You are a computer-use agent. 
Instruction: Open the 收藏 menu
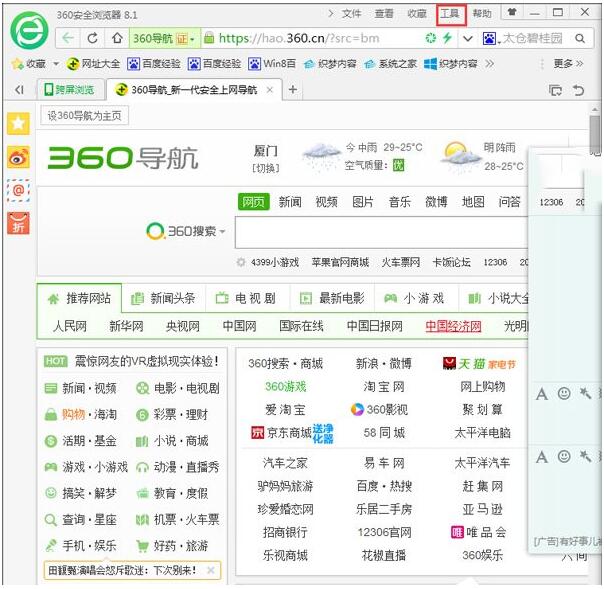point(417,13)
